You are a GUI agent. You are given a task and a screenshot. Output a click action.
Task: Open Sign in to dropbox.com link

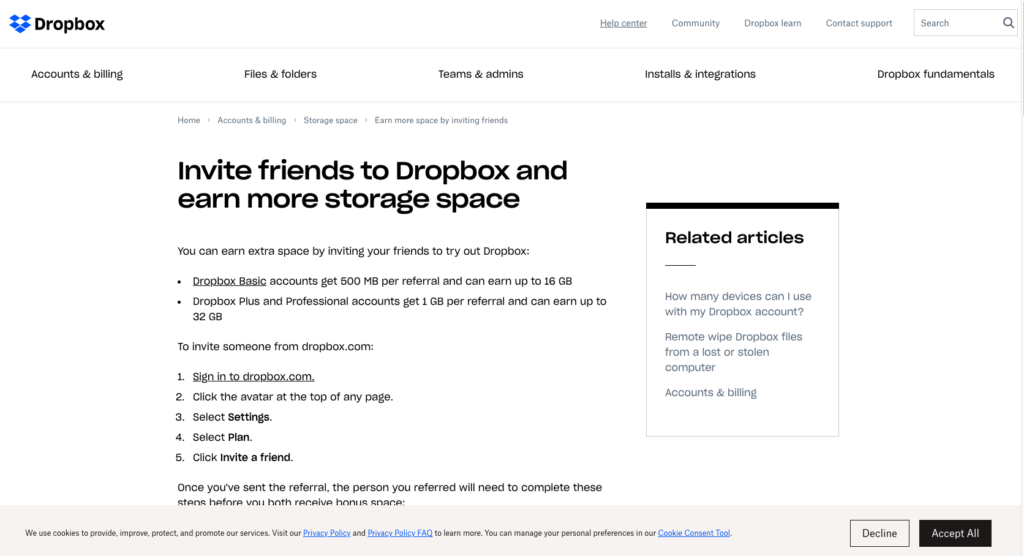253,376
